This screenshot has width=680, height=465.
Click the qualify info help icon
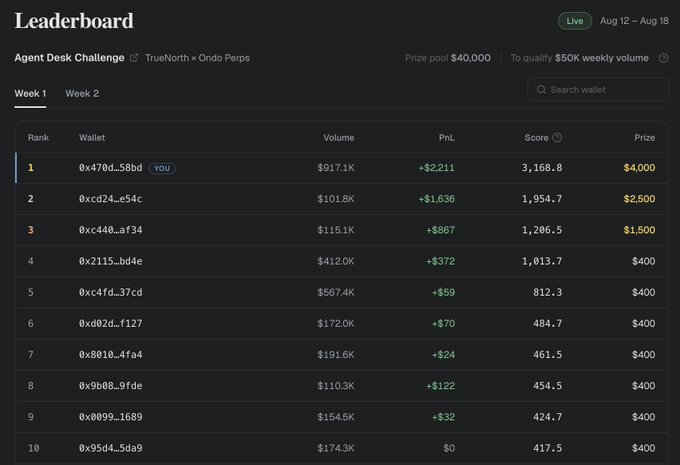664,58
